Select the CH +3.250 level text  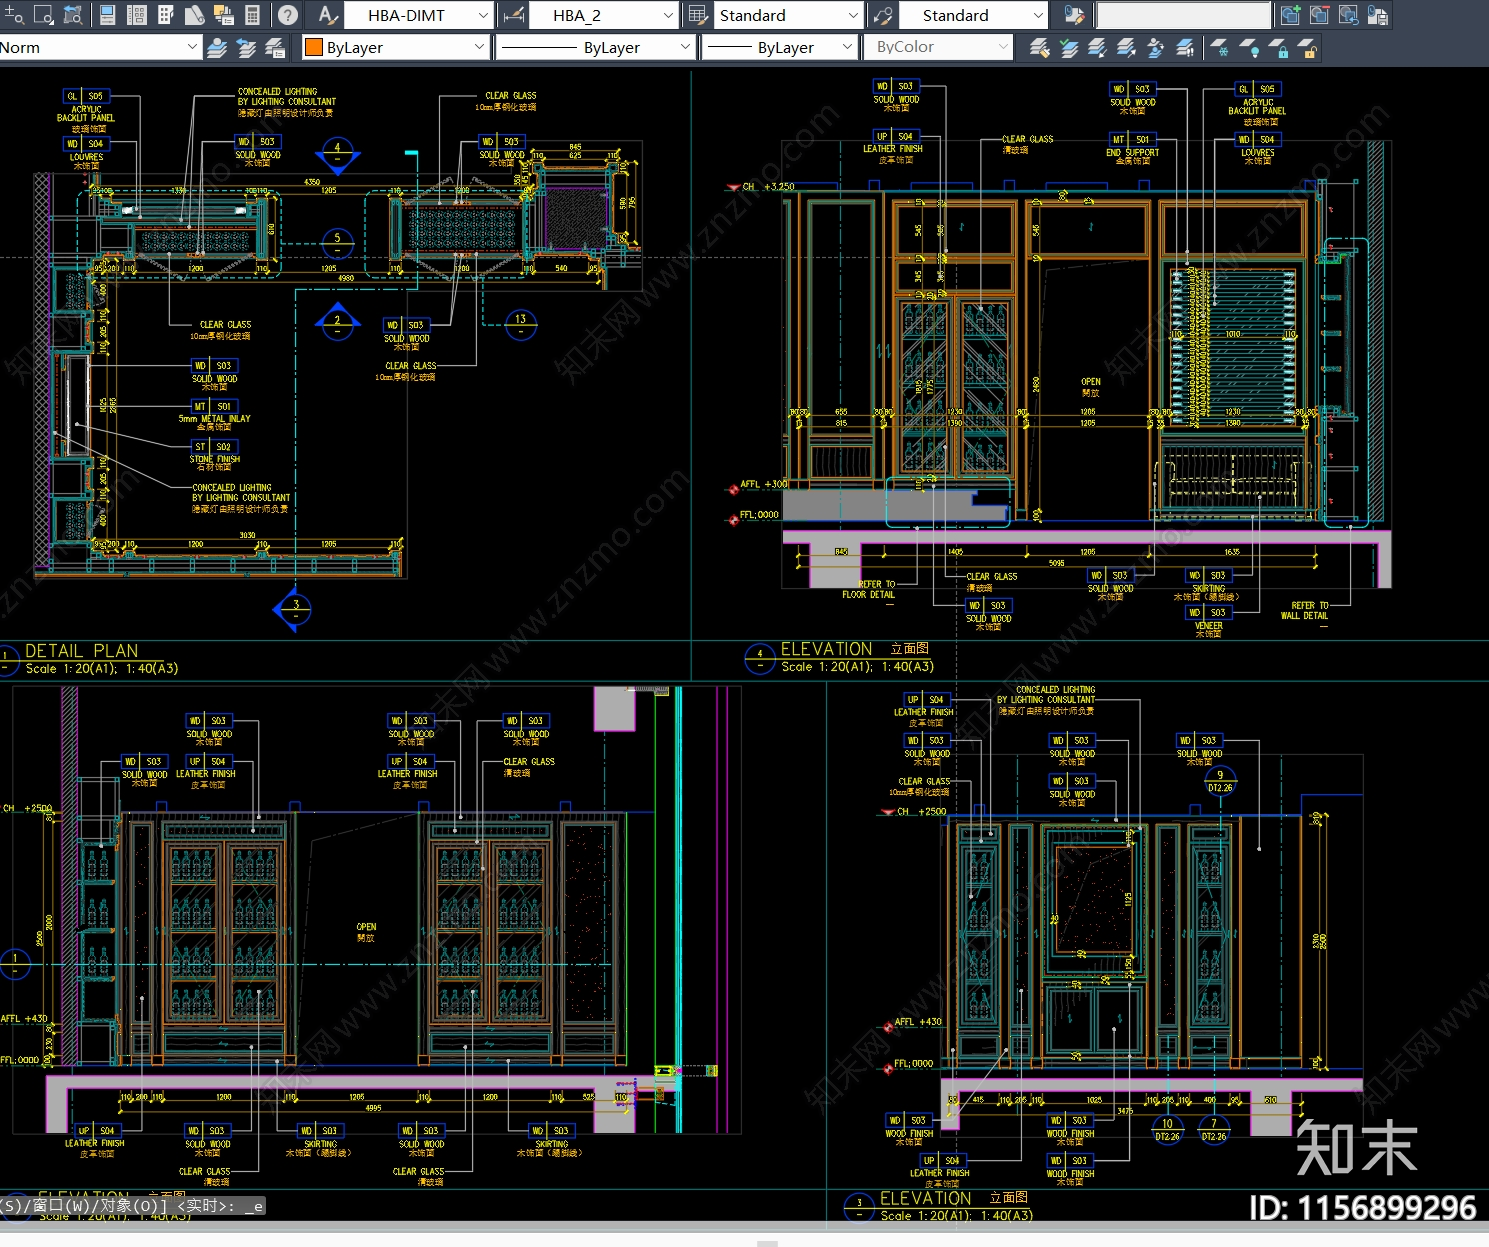[769, 187]
